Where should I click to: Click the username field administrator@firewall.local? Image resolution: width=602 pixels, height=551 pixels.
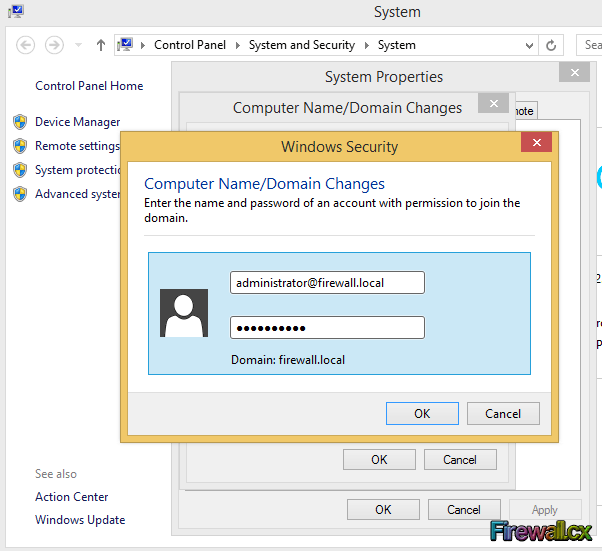(x=327, y=283)
